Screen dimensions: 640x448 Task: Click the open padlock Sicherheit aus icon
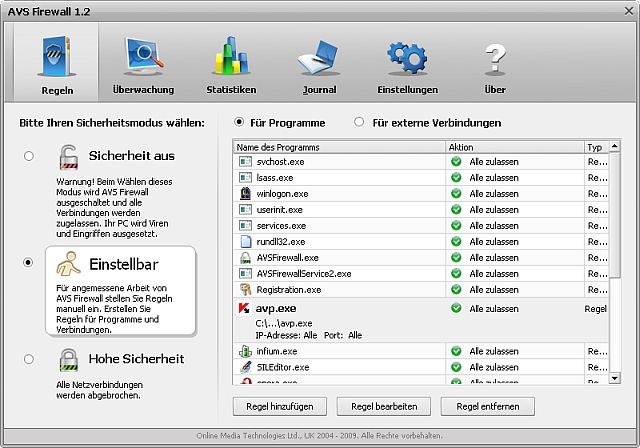69,157
